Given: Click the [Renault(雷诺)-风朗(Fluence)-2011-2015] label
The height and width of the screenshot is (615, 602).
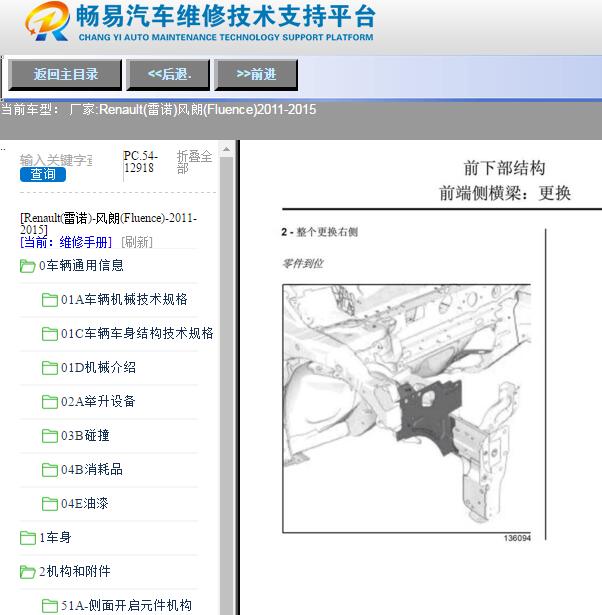Looking at the screenshot, I should pos(108,224).
